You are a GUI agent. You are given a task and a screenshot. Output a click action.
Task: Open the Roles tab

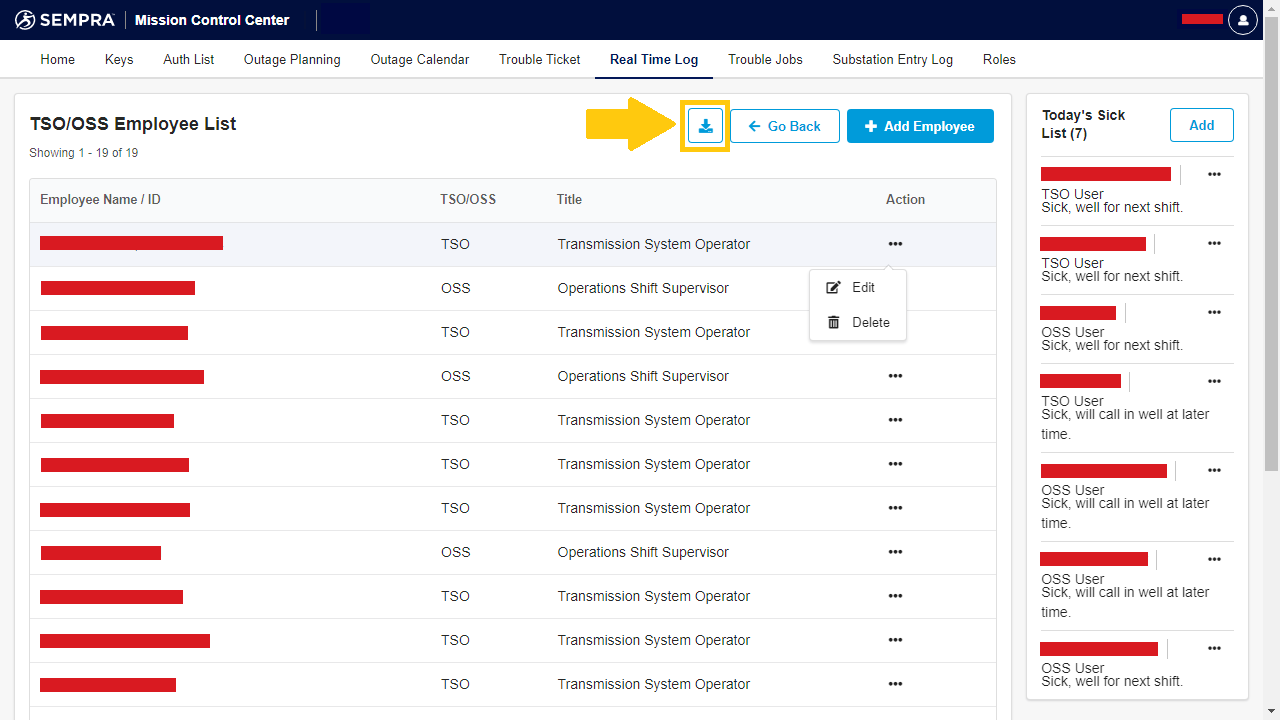[x=998, y=60]
